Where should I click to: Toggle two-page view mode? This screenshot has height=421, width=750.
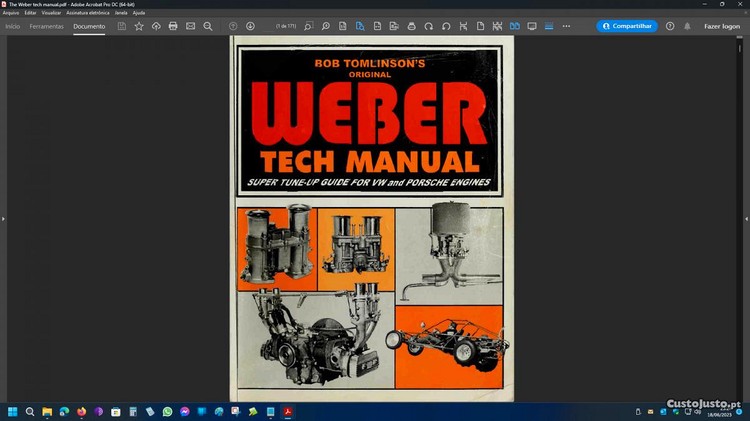515,26
